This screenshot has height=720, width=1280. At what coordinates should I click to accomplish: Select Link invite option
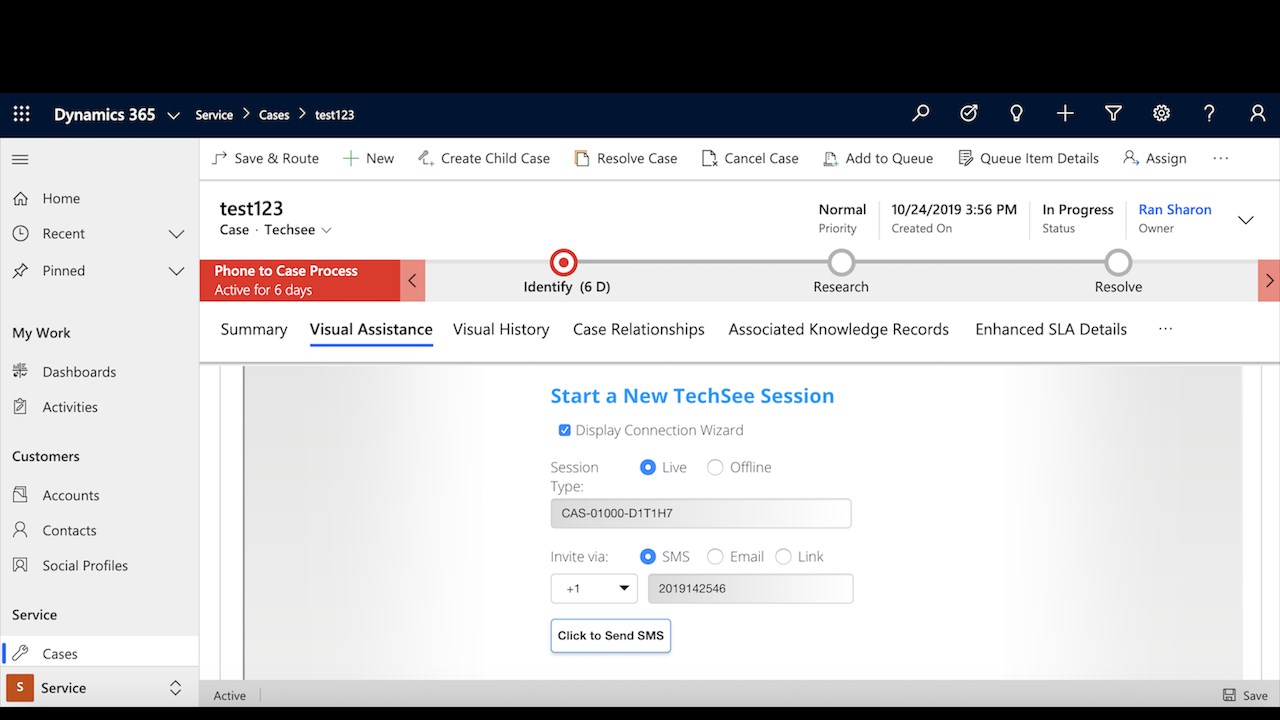tap(783, 556)
